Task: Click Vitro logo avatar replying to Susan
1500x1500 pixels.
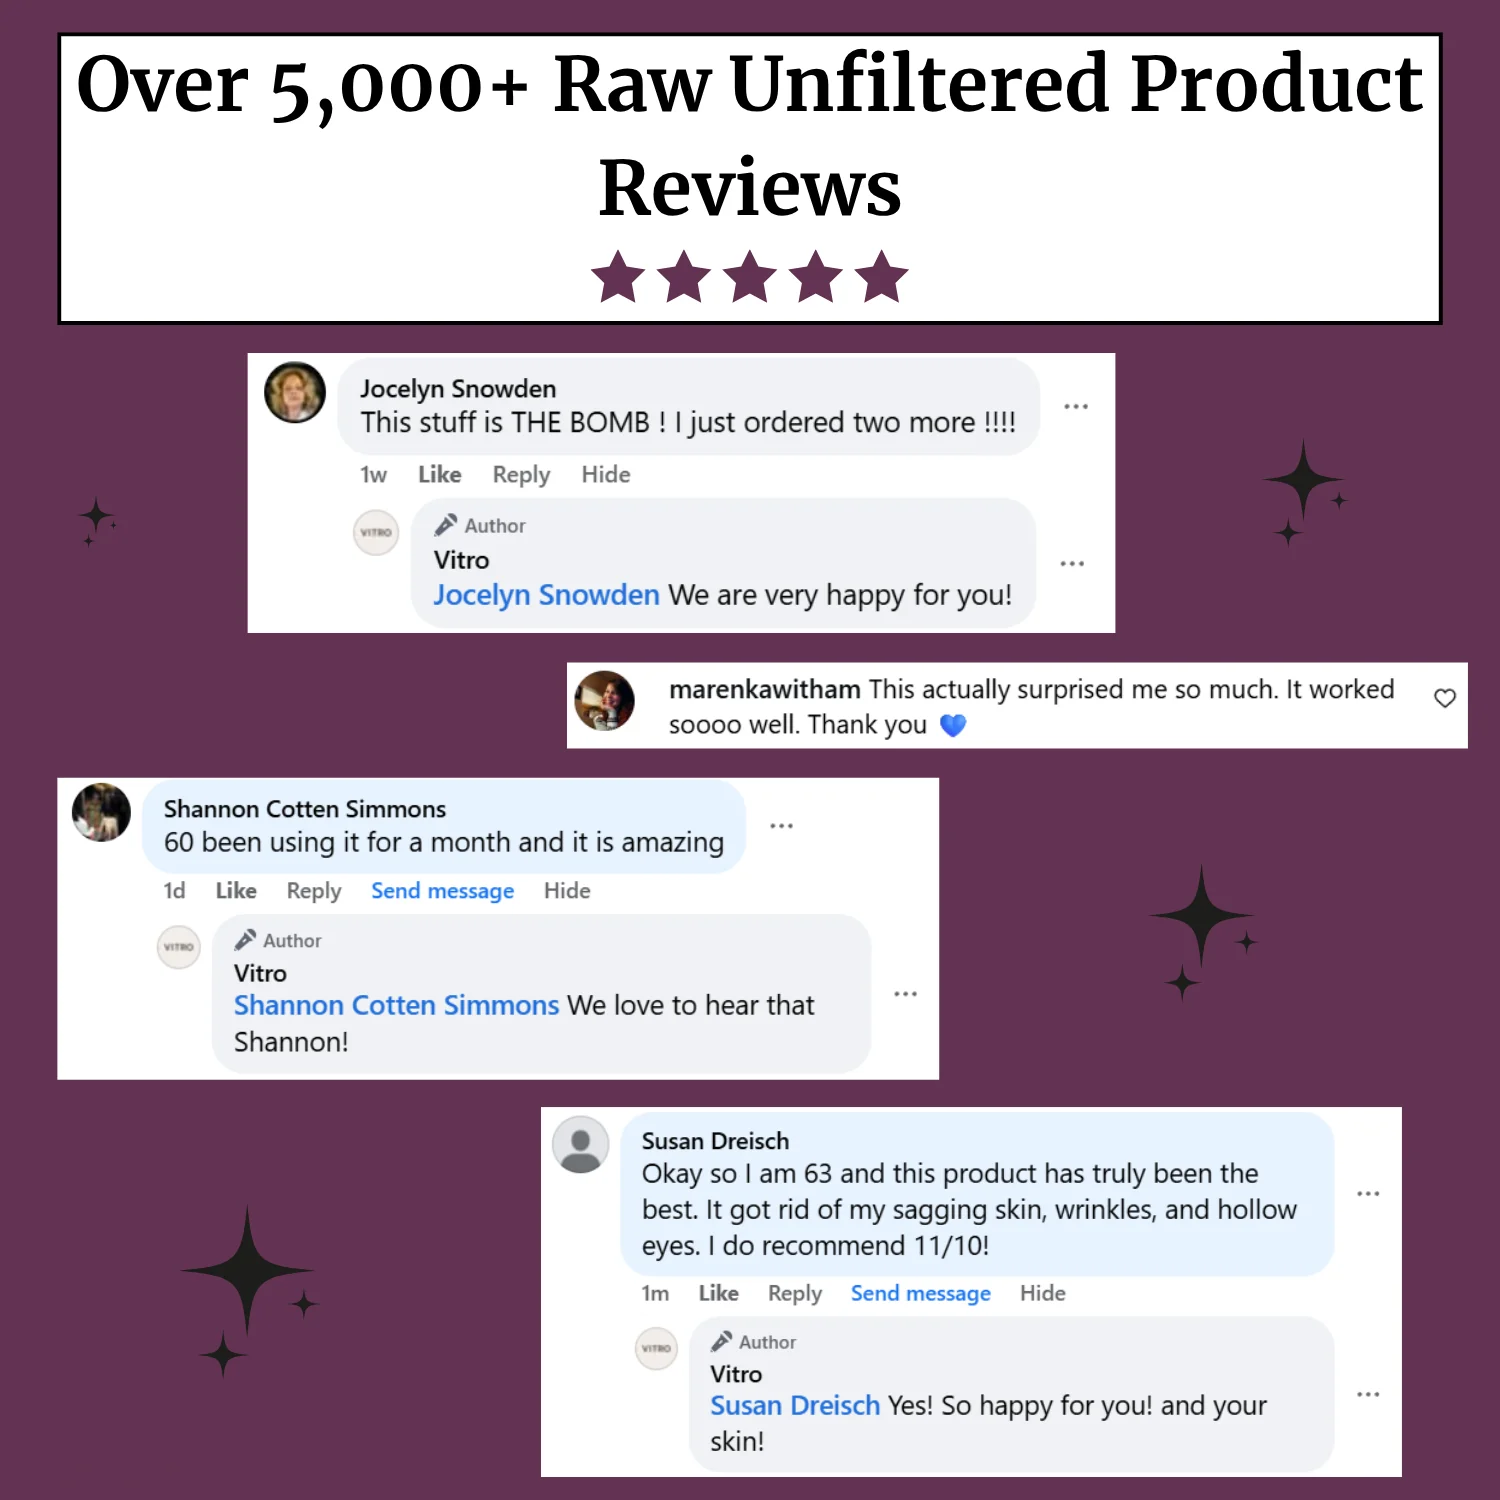Action: click(x=656, y=1349)
